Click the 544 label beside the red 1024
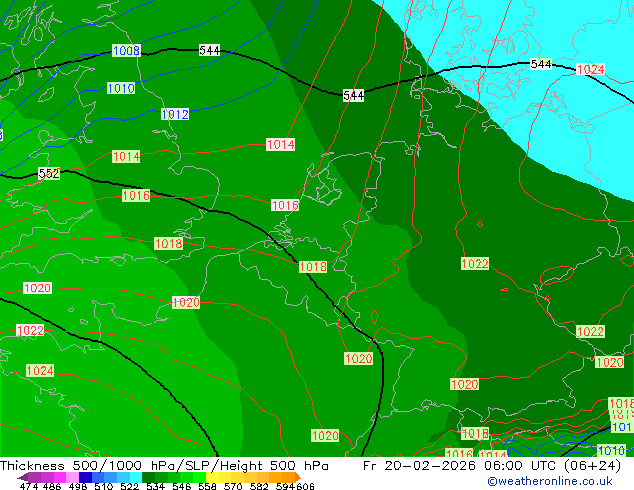 tap(541, 64)
